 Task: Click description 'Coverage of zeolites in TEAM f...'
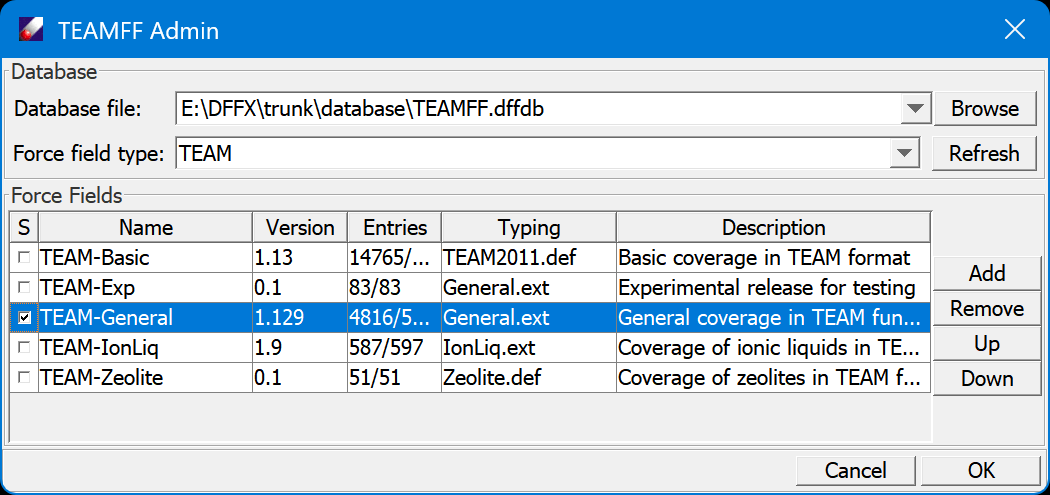(x=773, y=378)
